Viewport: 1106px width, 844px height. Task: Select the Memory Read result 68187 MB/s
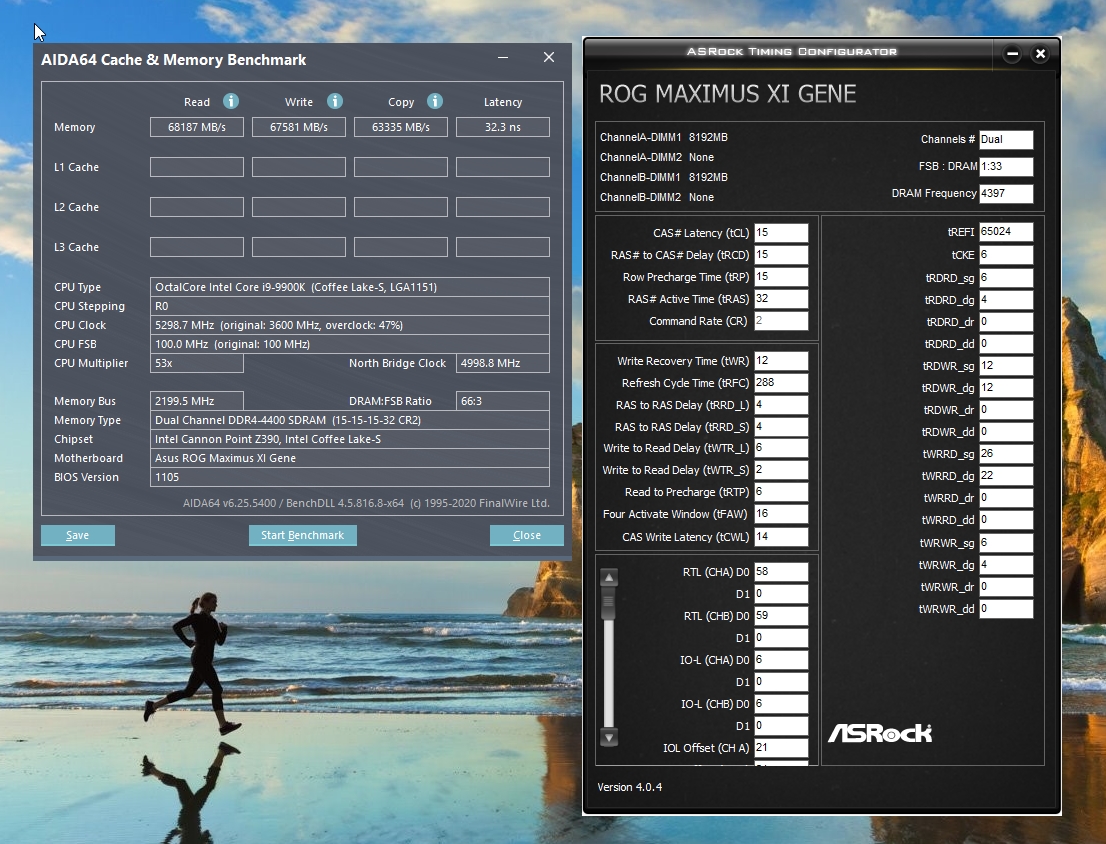click(x=197, y=127)
